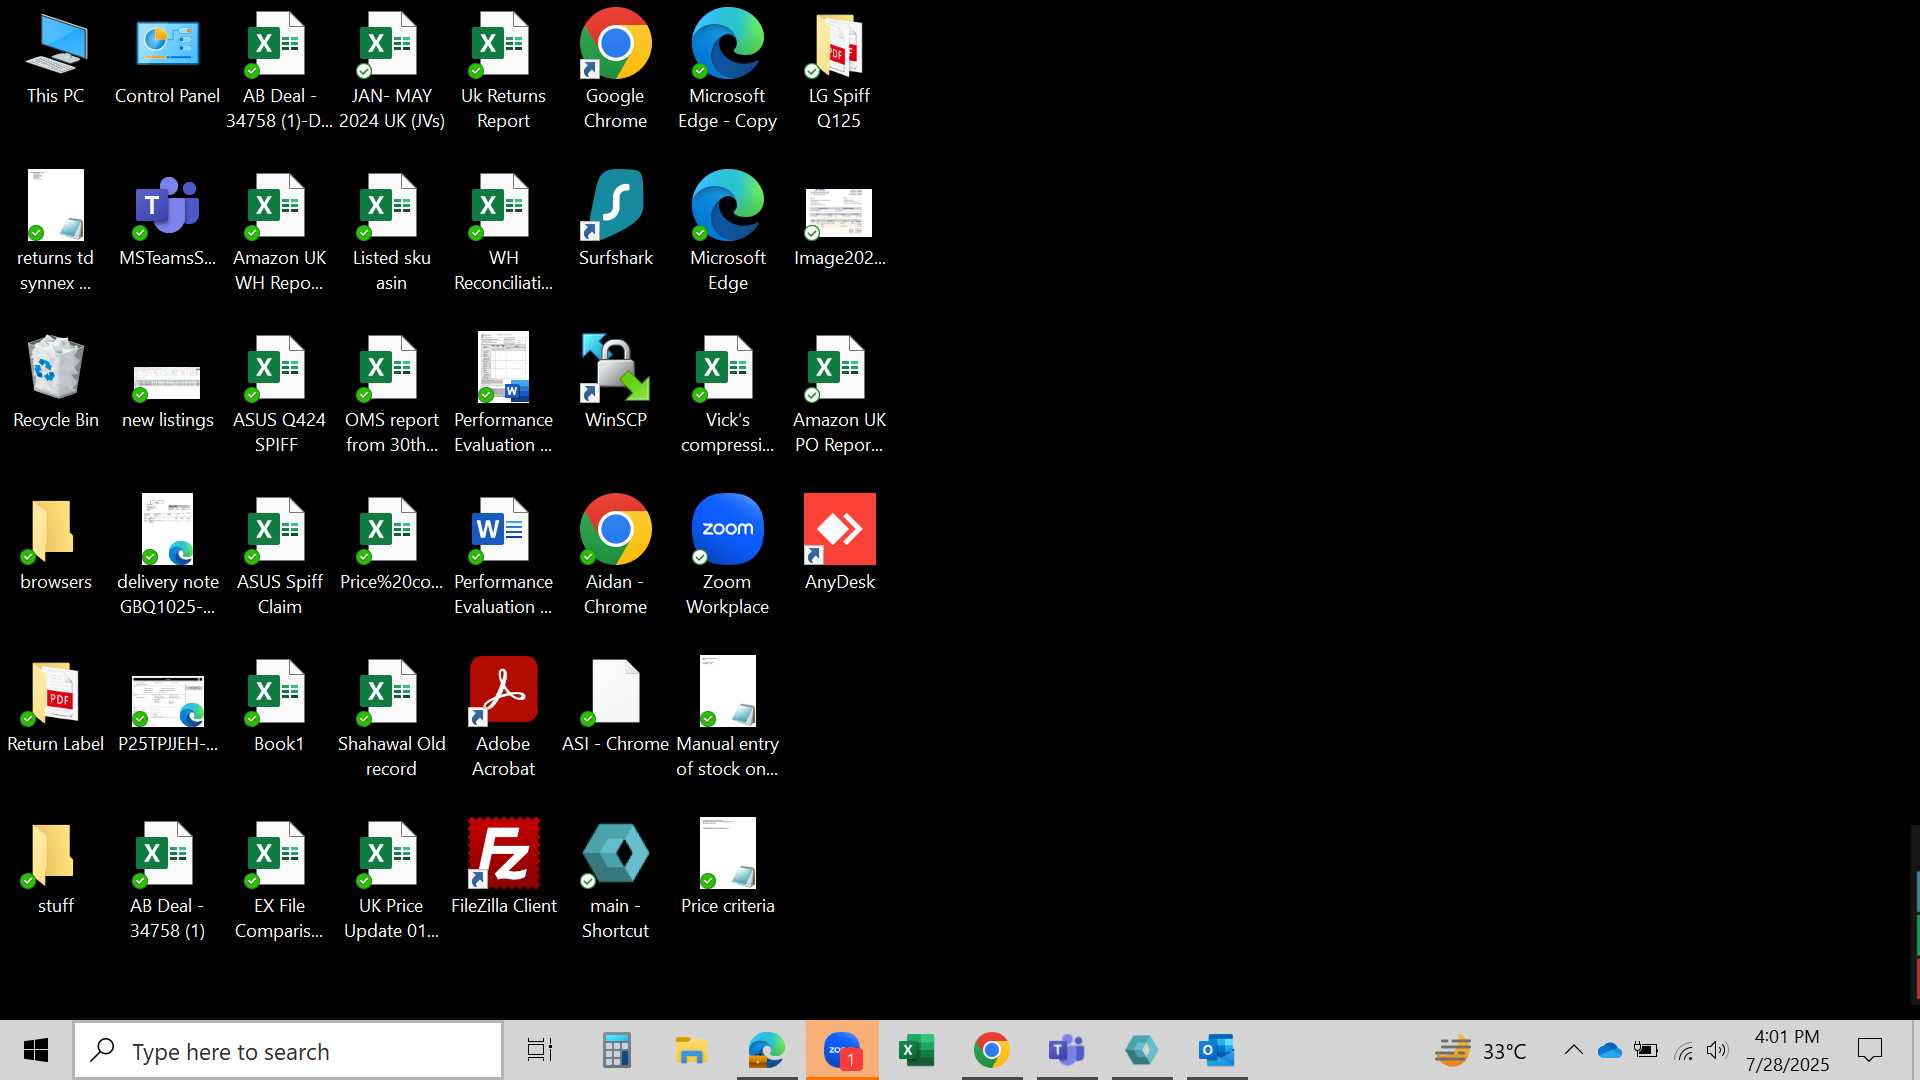This screenshot has width=1920, height=1080.
Task: Switch to Outlook on the taskbar
Action: pyautogui.click(x=1217, y=1050)
